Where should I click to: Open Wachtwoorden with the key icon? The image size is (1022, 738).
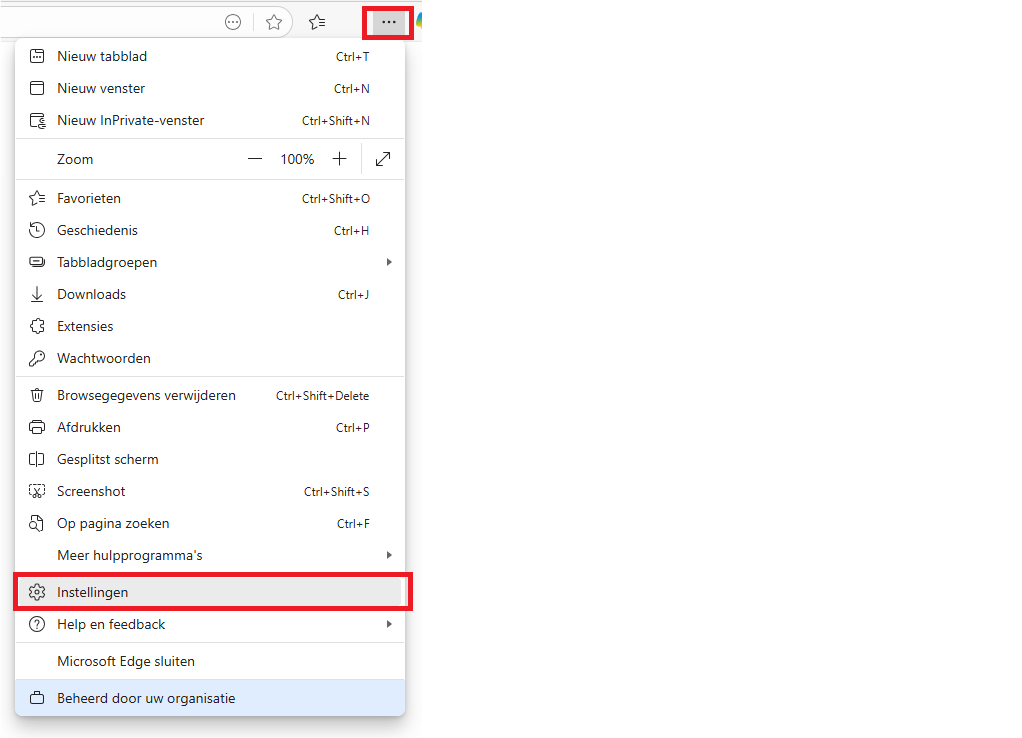pyautogui.click(x=104, y=358)
